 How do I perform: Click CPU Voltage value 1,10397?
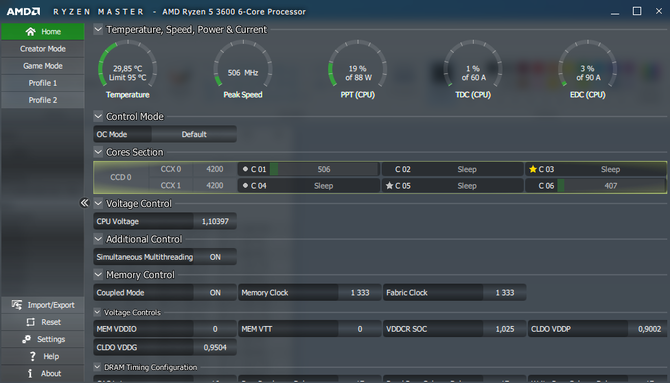(215, 221)
